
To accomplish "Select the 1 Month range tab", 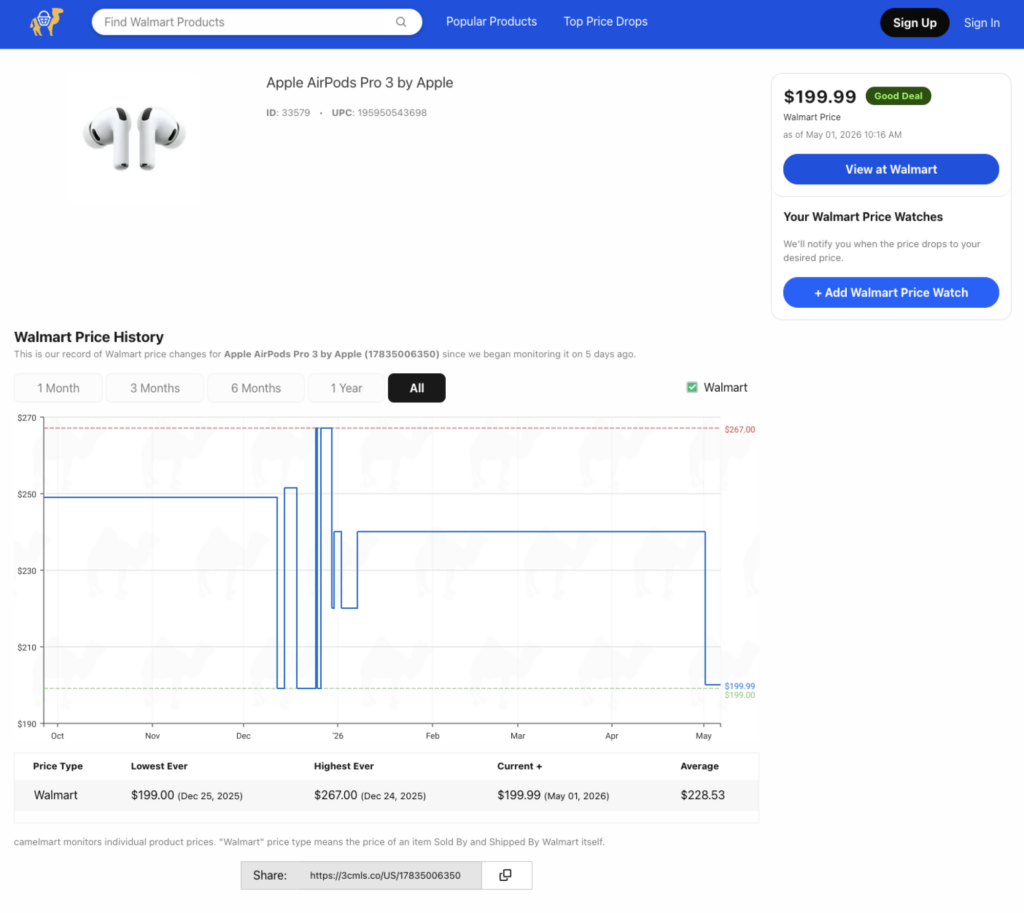I will pos(58,388).
